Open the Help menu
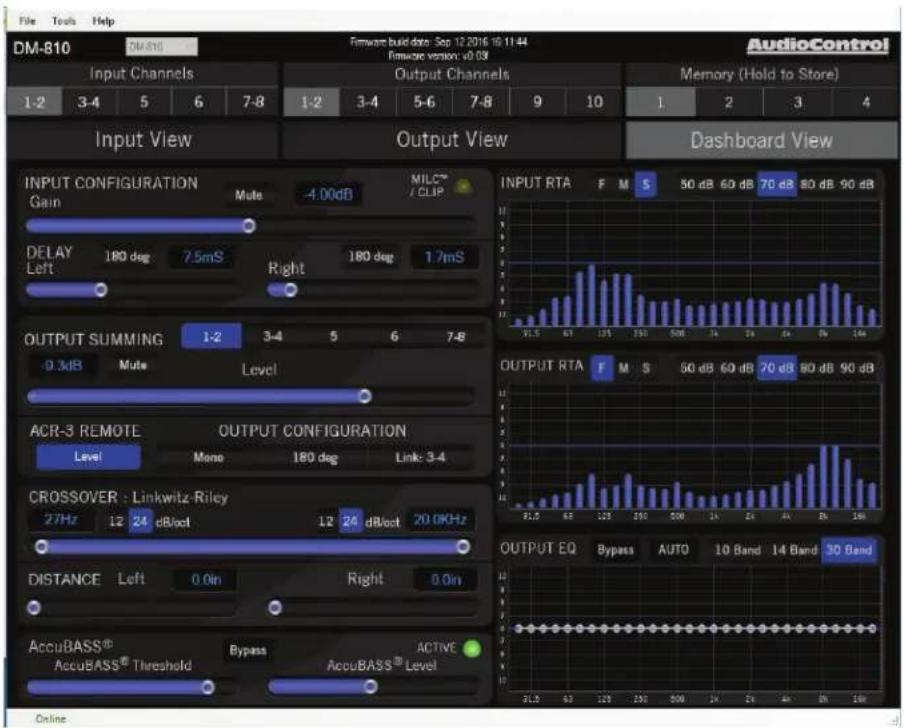Image resolution: width=904 pixels, height=728 pixels. (x=103, y=21)
